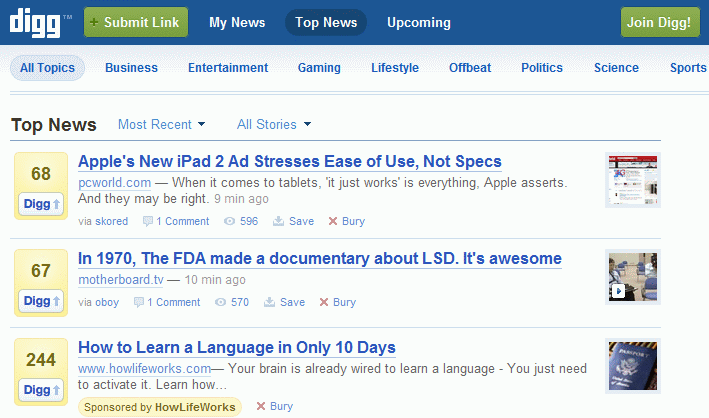Open the Business topic
The width and height of the screenshot is (709, 418).
point(132,68)
